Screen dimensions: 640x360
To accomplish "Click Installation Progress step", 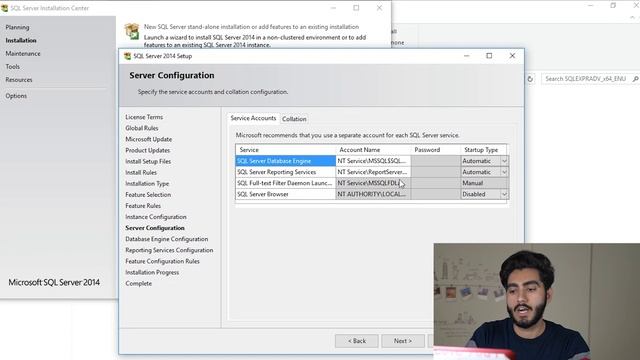I will coord(152,272).
